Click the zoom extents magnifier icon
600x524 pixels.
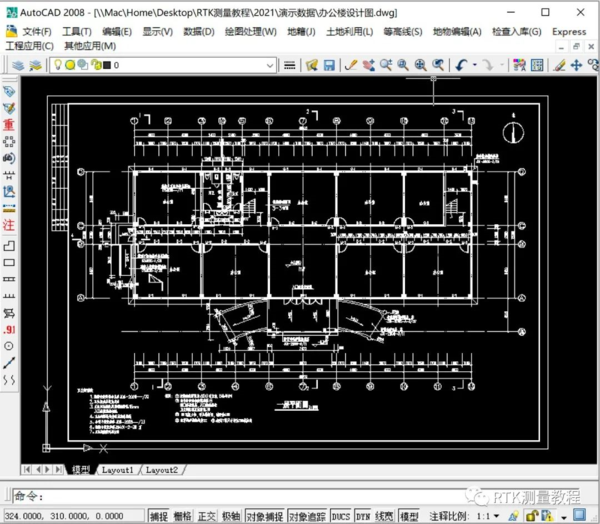click(421, 65)
